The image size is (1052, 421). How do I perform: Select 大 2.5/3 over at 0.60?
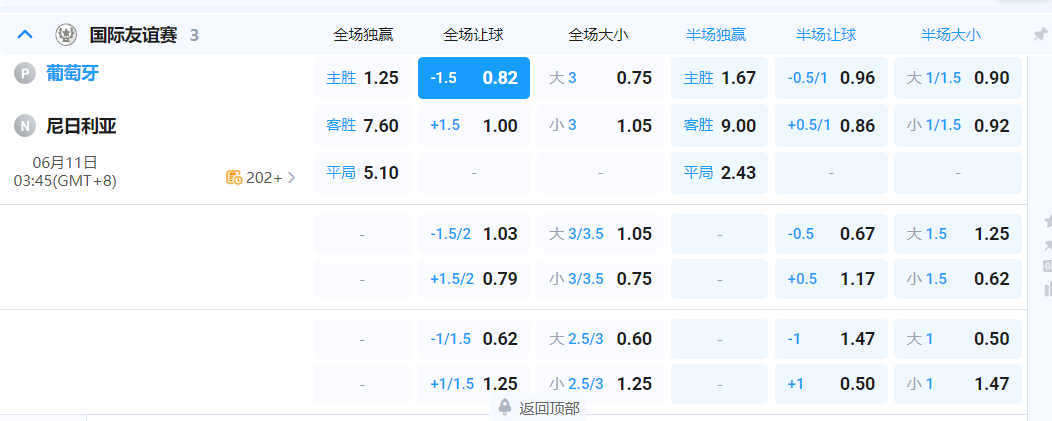(600, 339)
